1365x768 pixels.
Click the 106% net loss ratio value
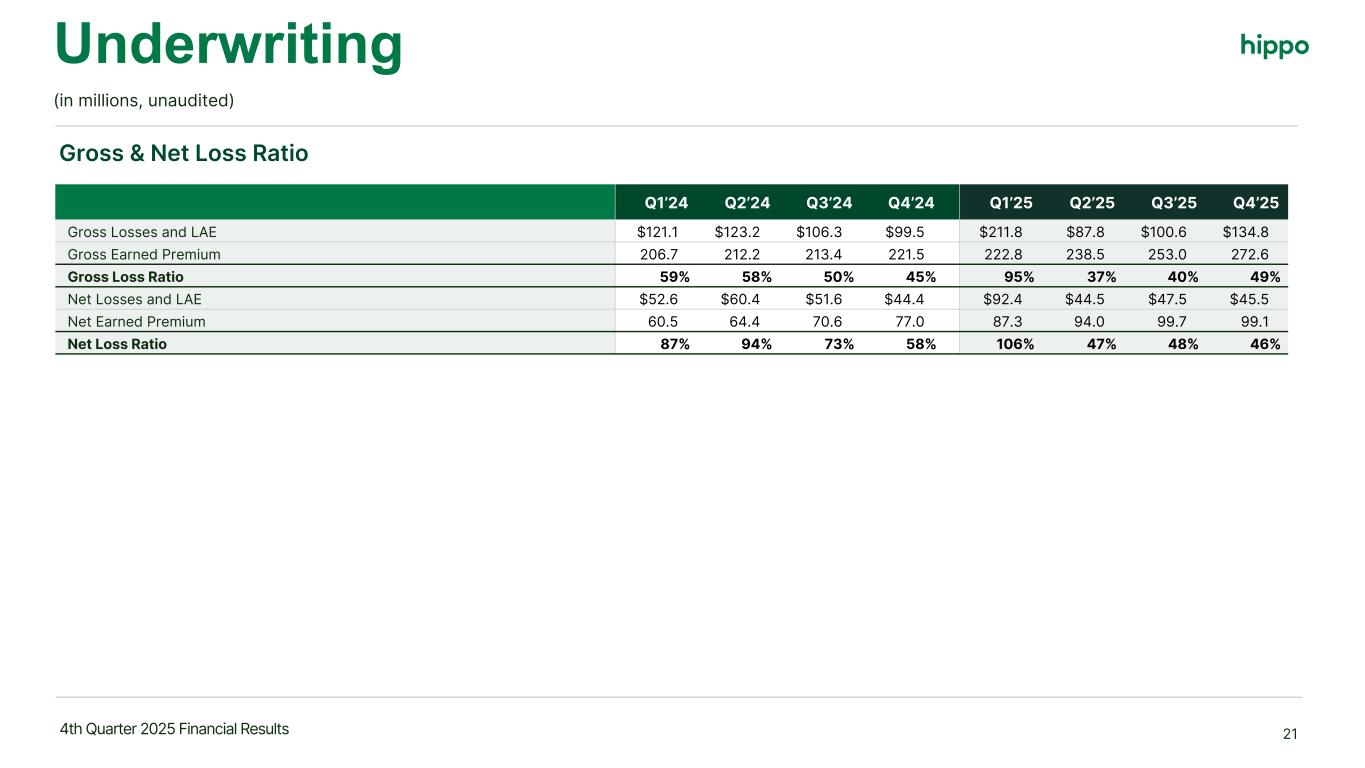tap(1015, 344)
